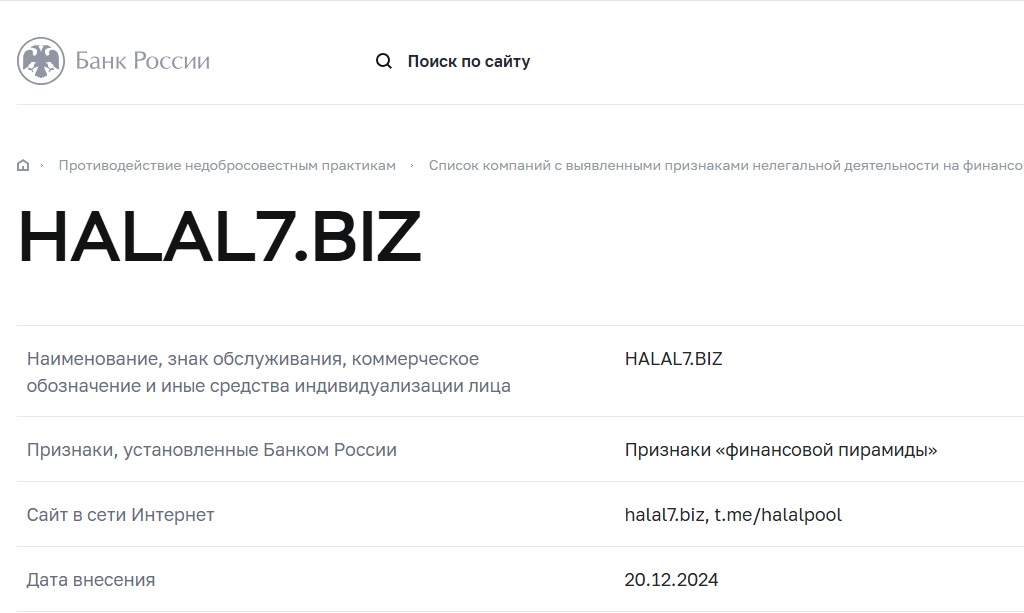Select «Признаки «финансовой пирамиды»» value
Screen dimensions: 1024x613
(x=781, y=450)
